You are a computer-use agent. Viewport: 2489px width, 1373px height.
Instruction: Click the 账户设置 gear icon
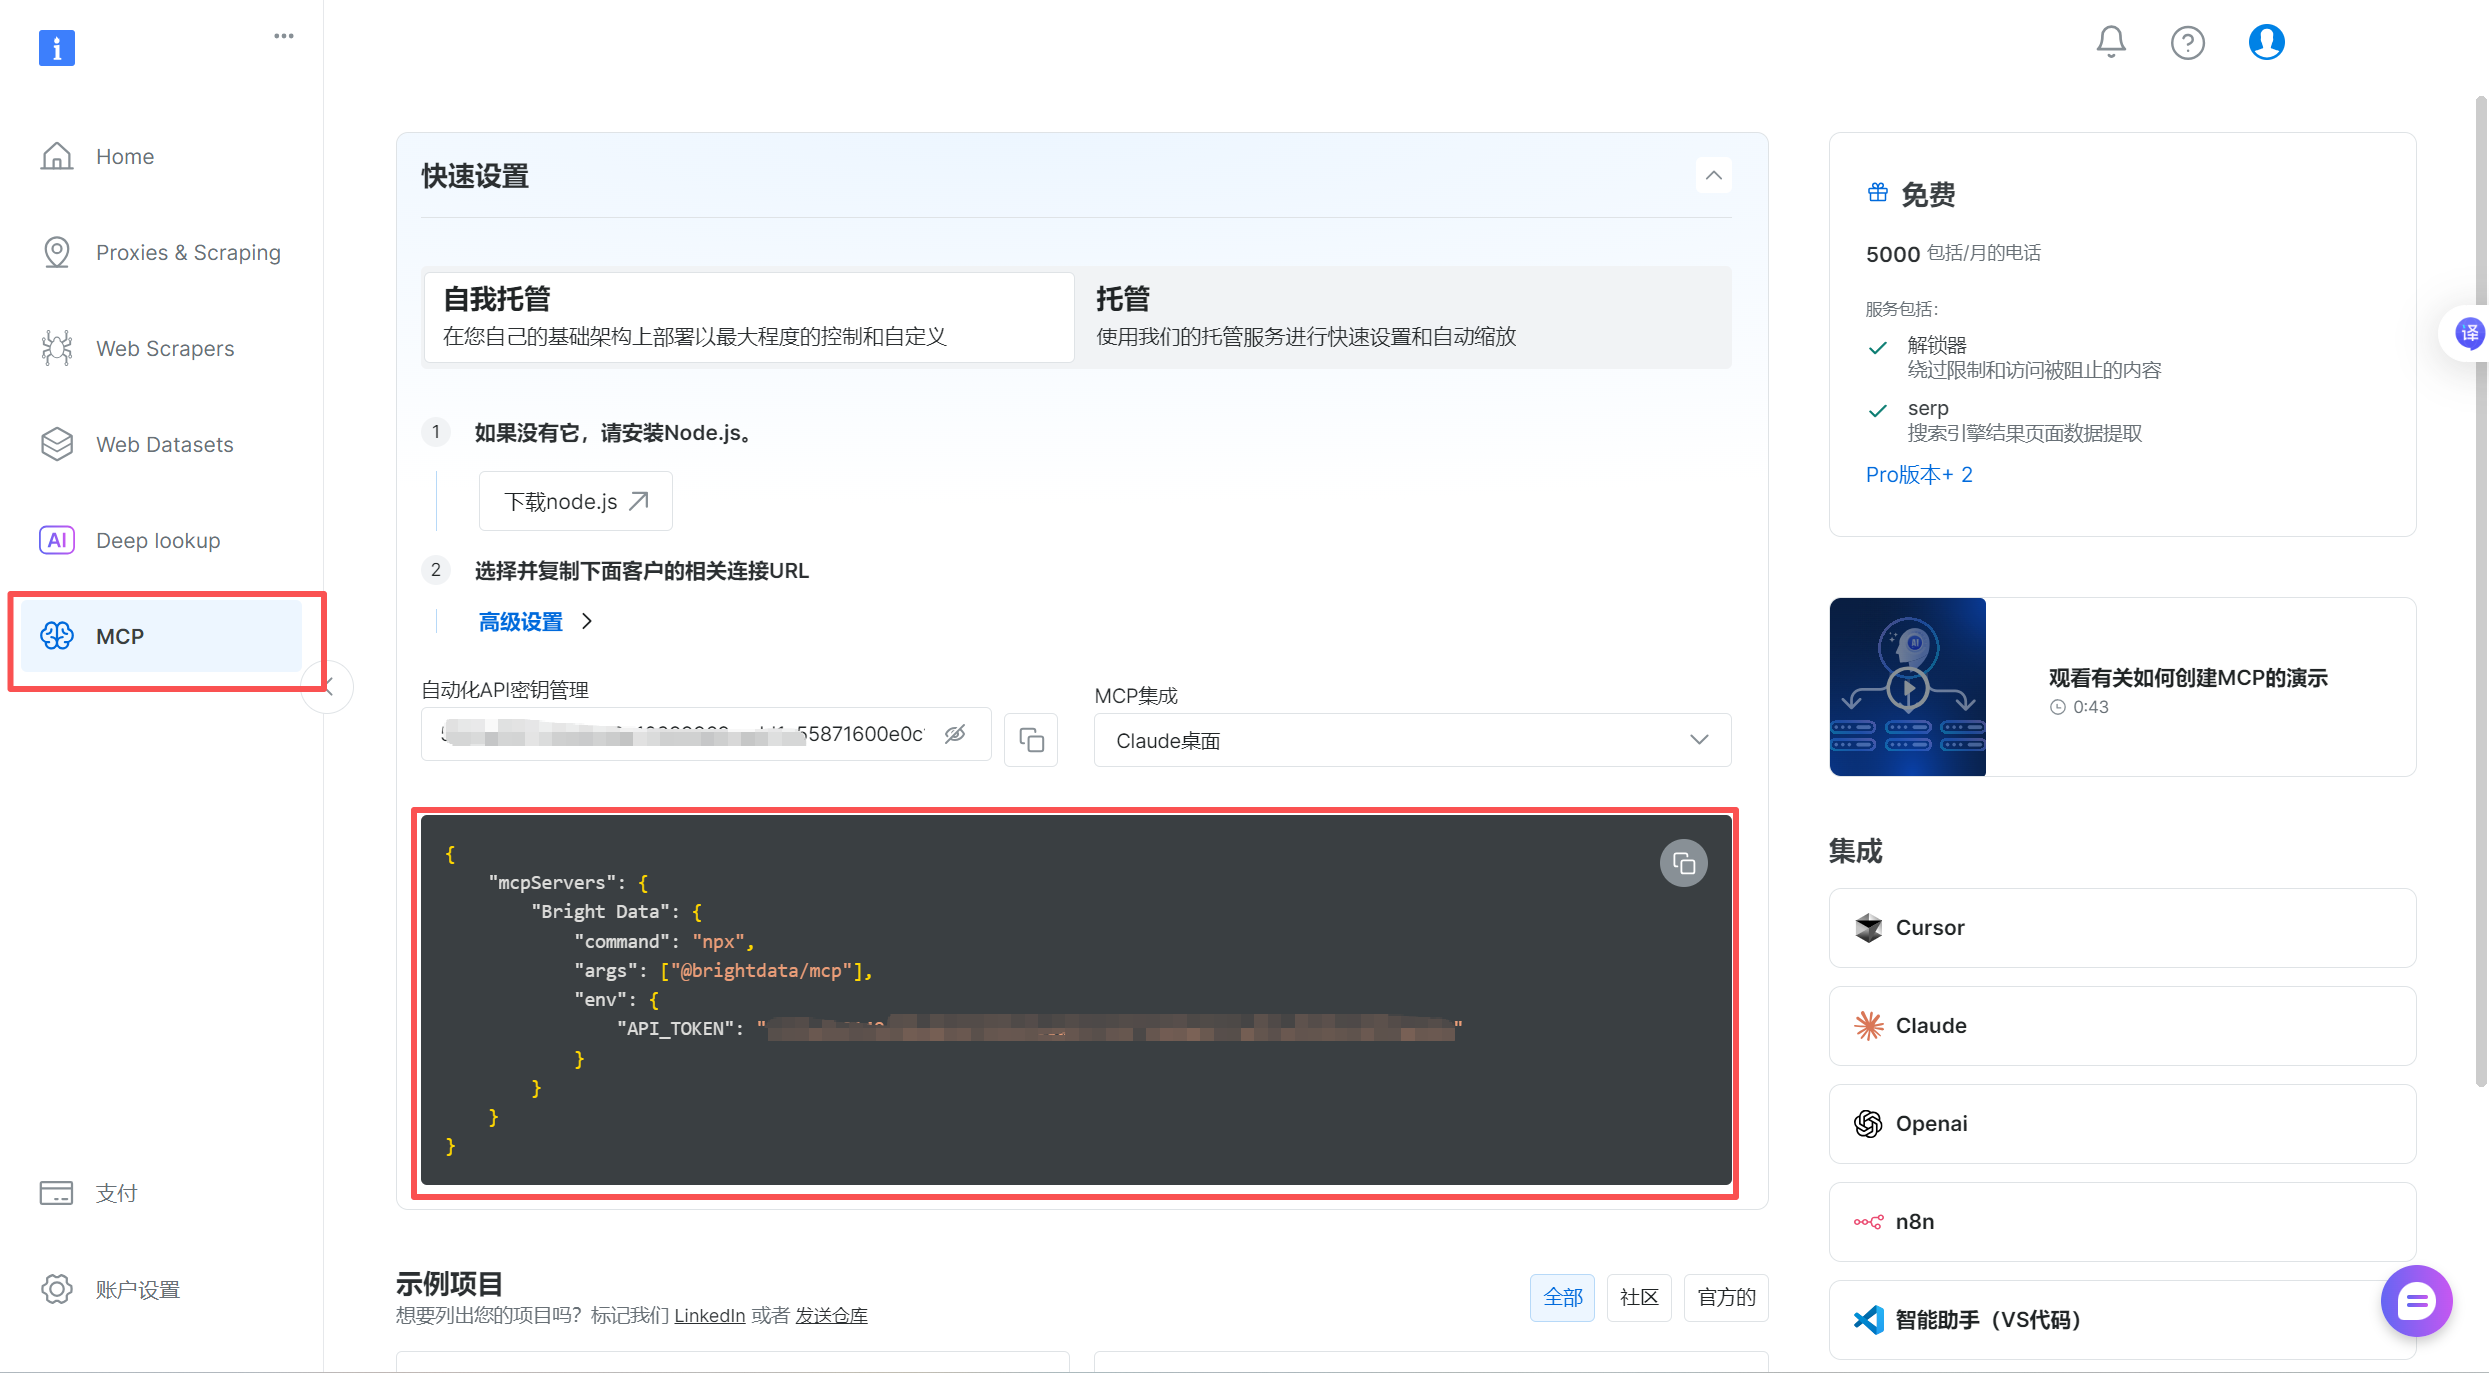(x=57, y=1289)
